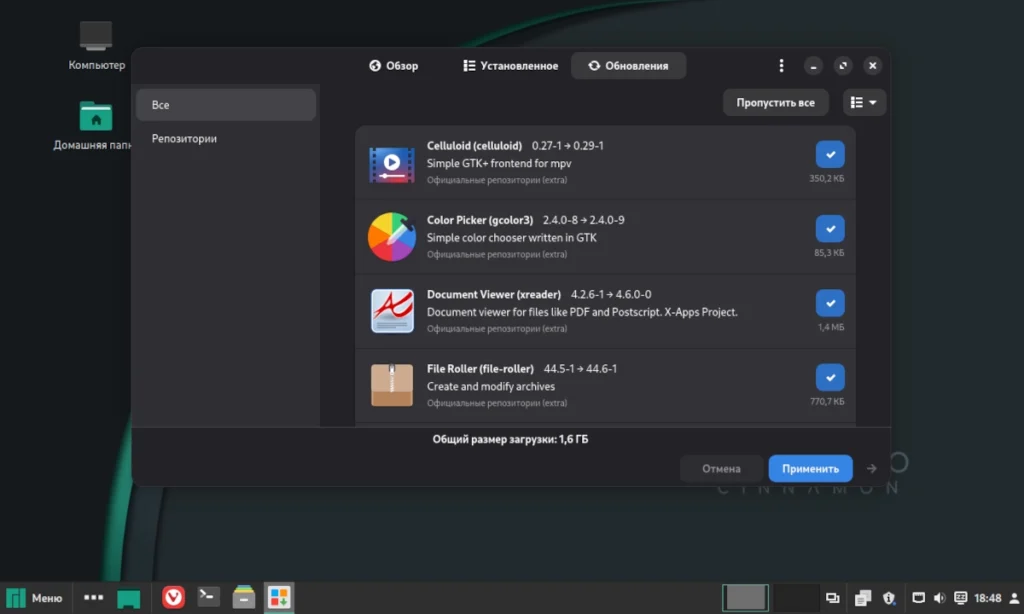Click the display tray icon
The width and height of the screenshot is (1024, 614).
[x=832, y=598]
